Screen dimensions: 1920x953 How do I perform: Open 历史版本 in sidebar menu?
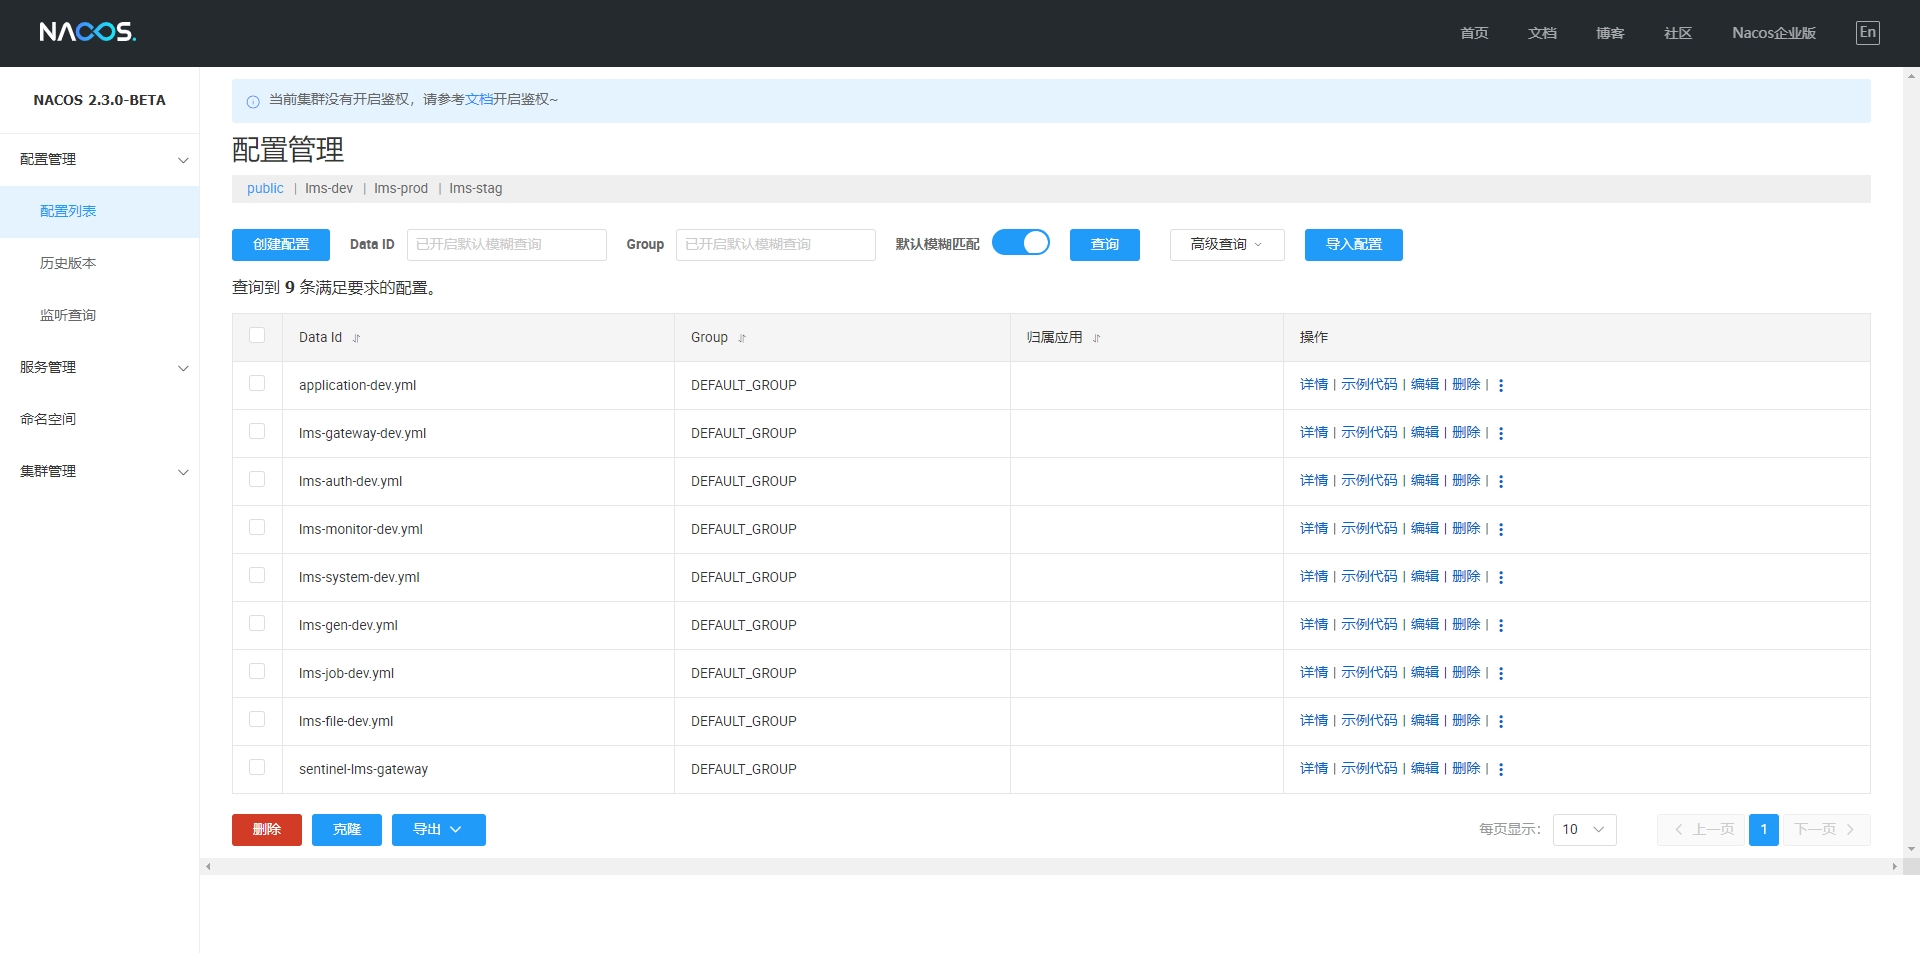pyautogui.click(x=68, y=263)
